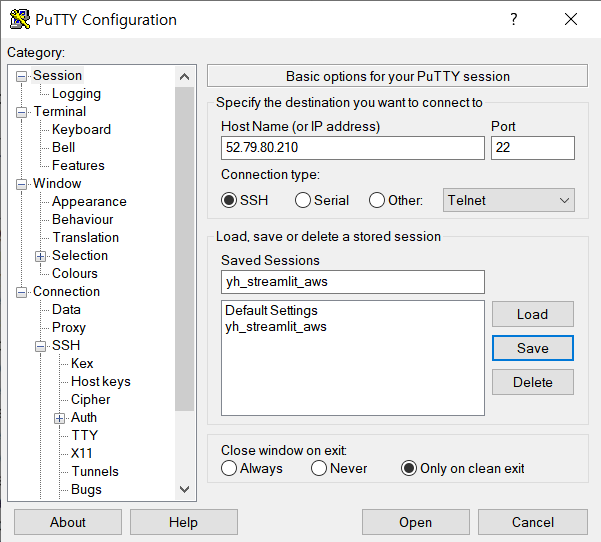Image resolution: width=601 pixels, height=542 pixels.
Task: Click the Saved Sessions name field
Action: coord(353,282)
